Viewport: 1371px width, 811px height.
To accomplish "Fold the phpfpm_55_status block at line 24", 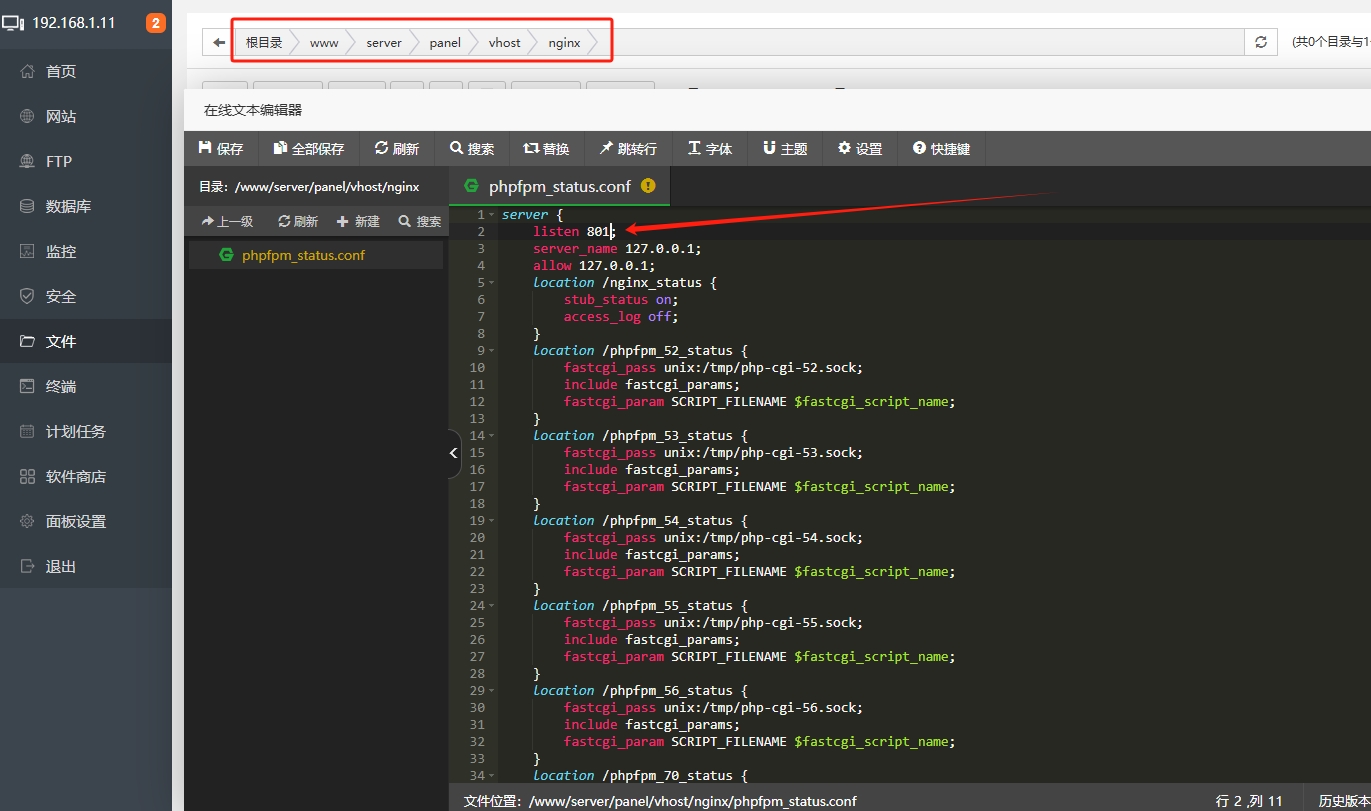I will click(x=492, y=606).
